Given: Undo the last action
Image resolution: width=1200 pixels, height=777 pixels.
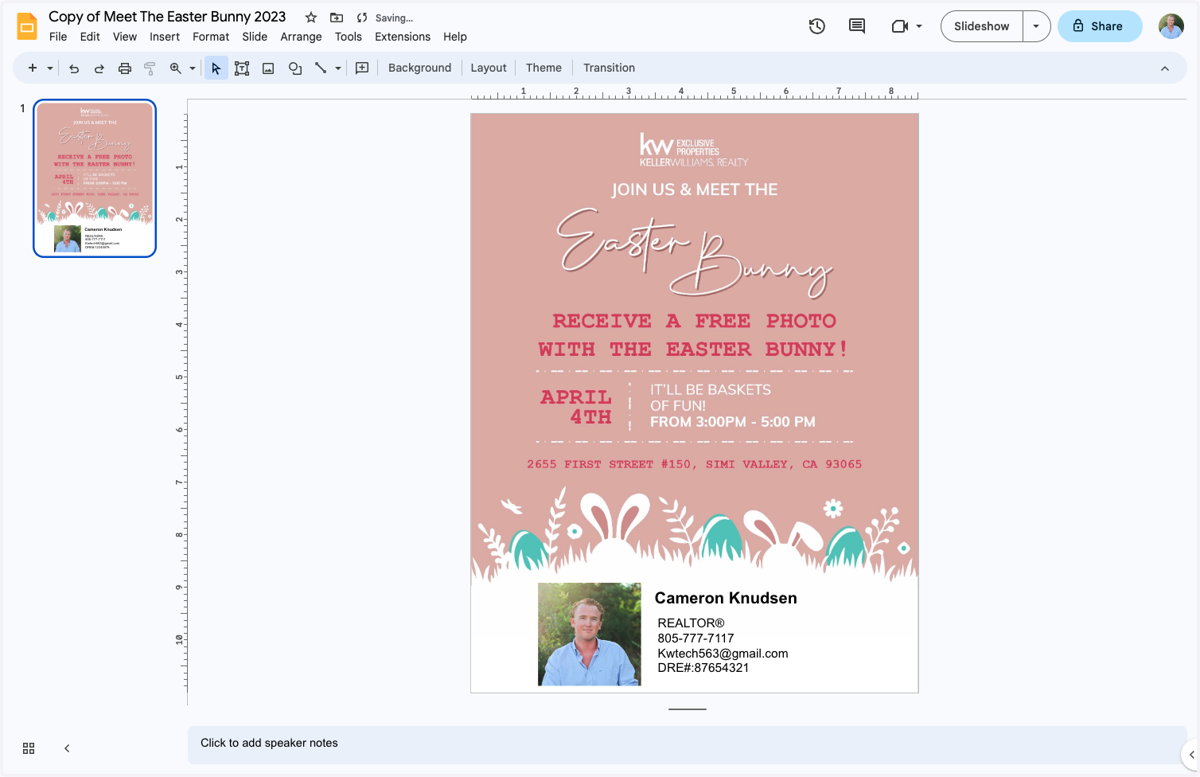Looking at the screenshot, I should click(74, 68).
